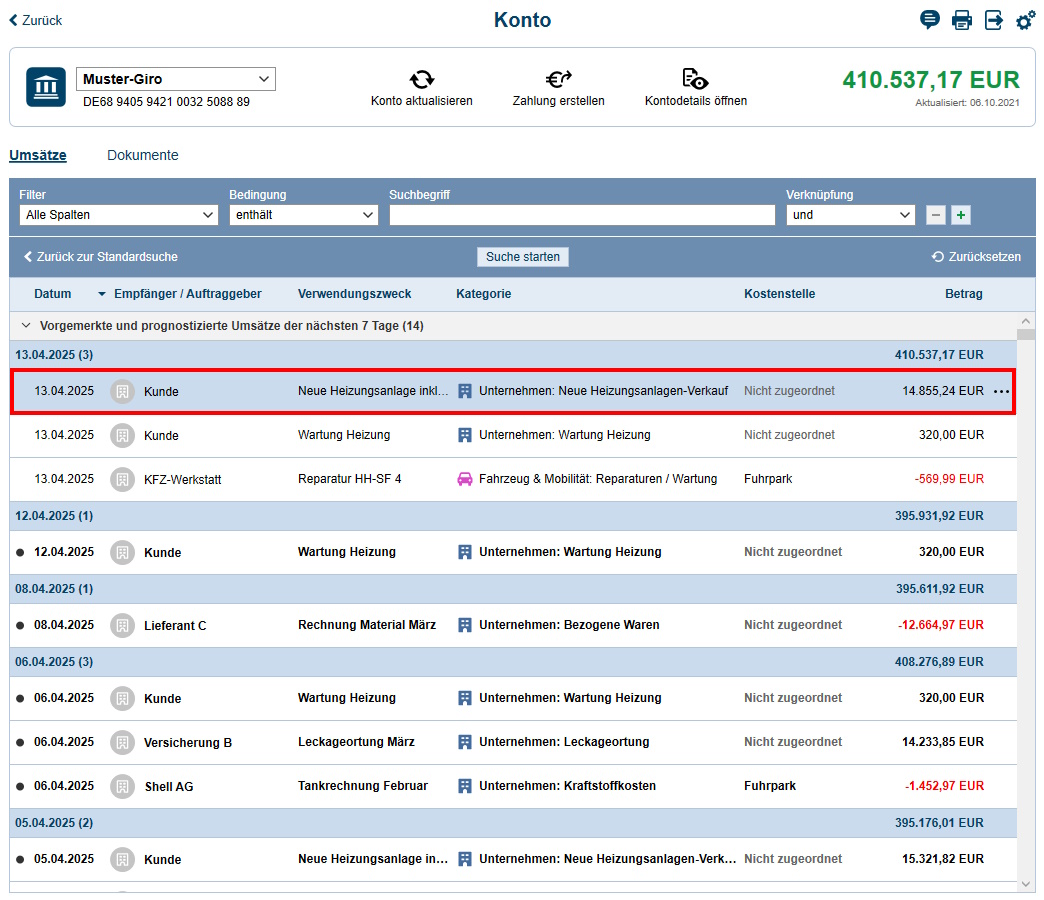Click Suche starten button

(x=523, y=256)
